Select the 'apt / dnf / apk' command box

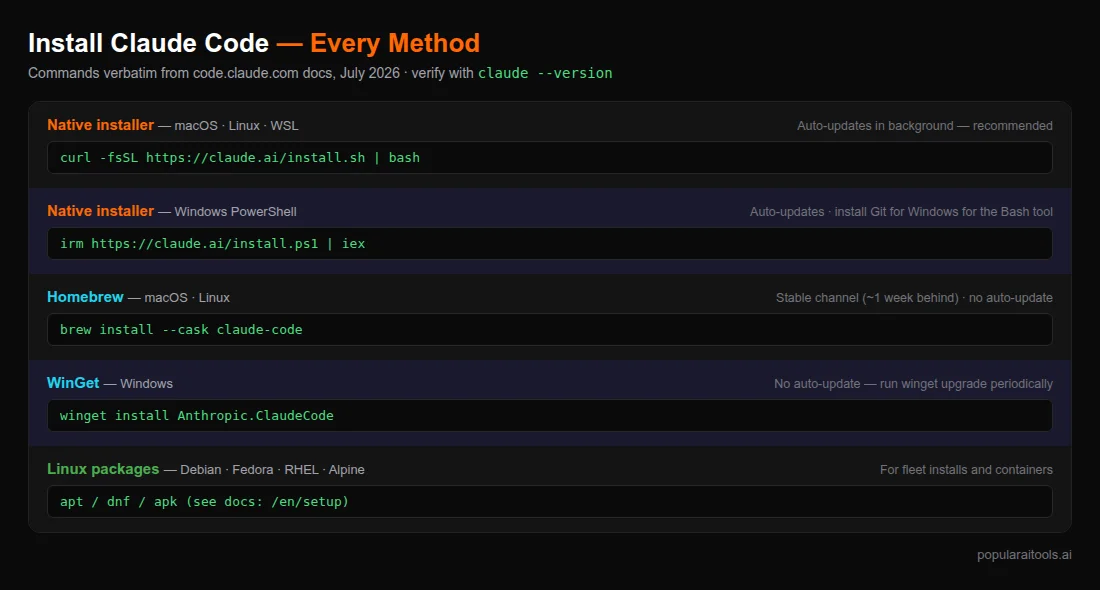pyautogui.click(x=549, y=502)
